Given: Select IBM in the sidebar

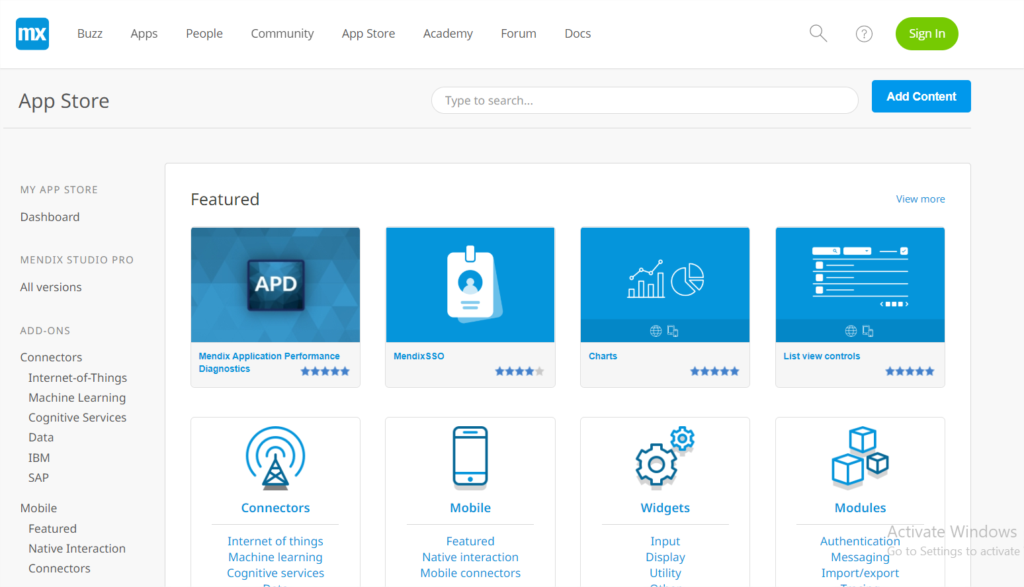Looking at the screenshot, I should click(39, 458).
